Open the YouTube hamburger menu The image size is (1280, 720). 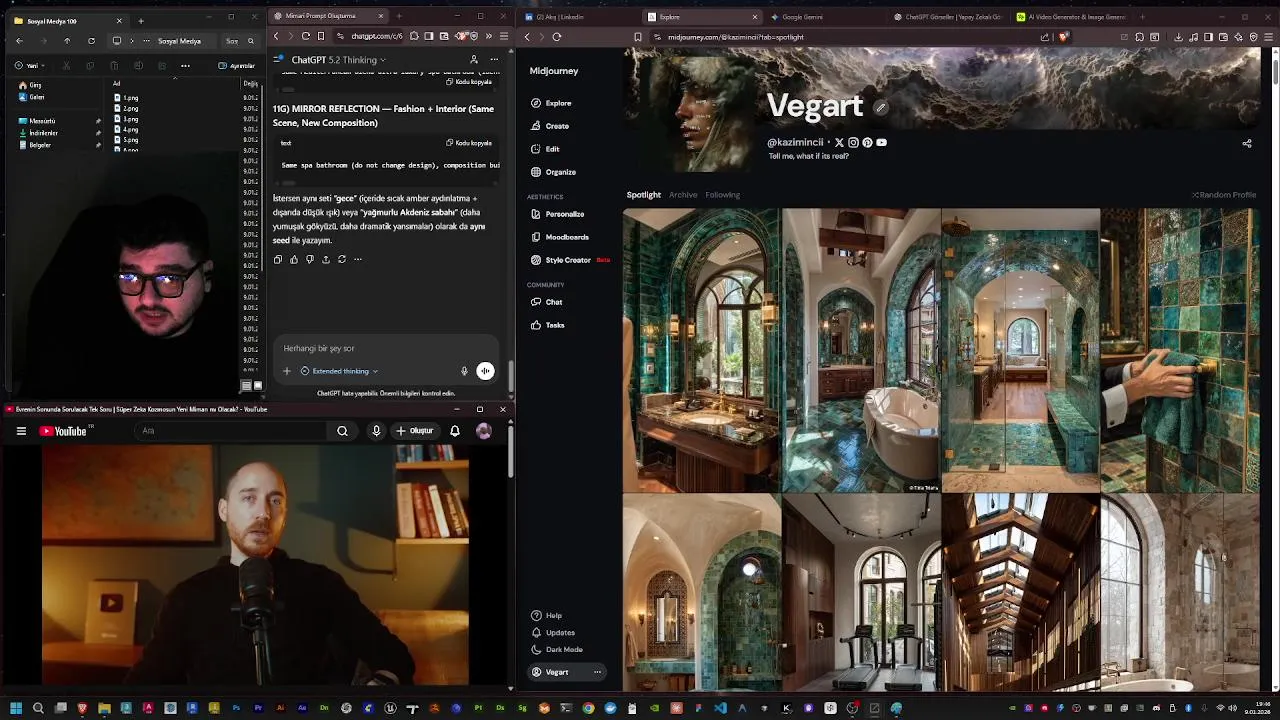tap(21, 431)
